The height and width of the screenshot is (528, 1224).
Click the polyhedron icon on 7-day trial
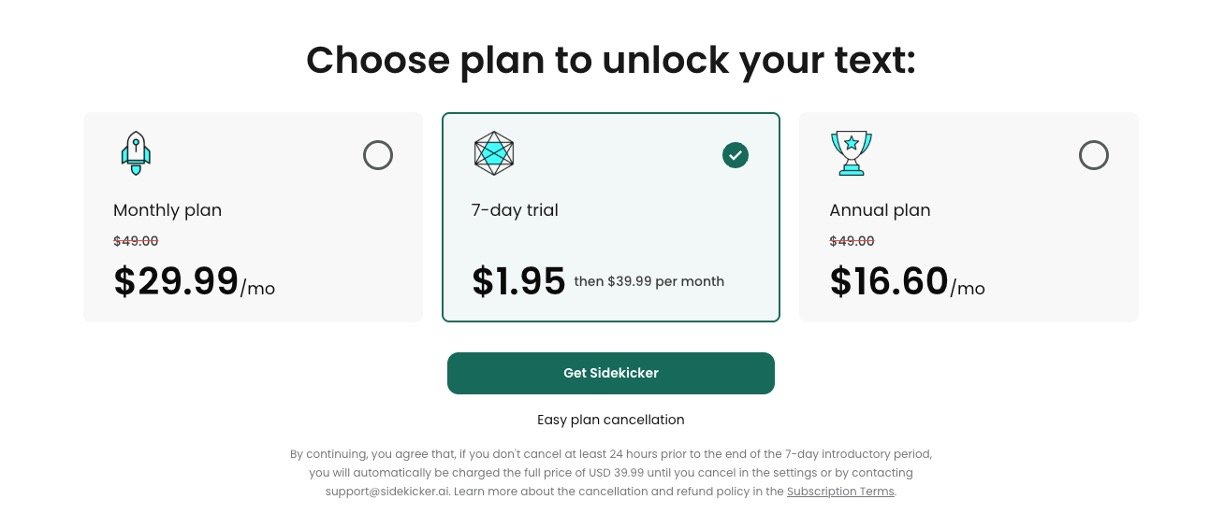[494, 153]
